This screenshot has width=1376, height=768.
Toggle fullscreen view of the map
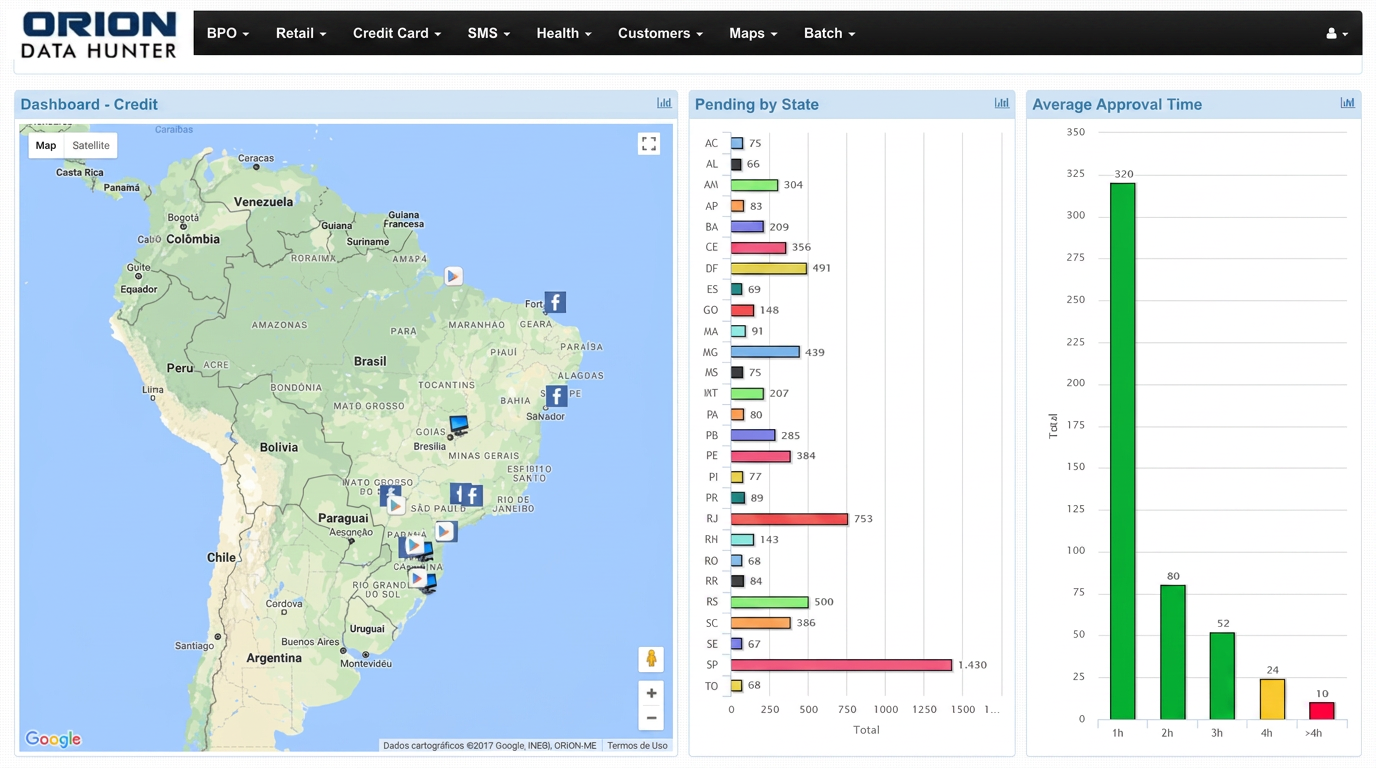pyautogui.click(x=649, y=144)
